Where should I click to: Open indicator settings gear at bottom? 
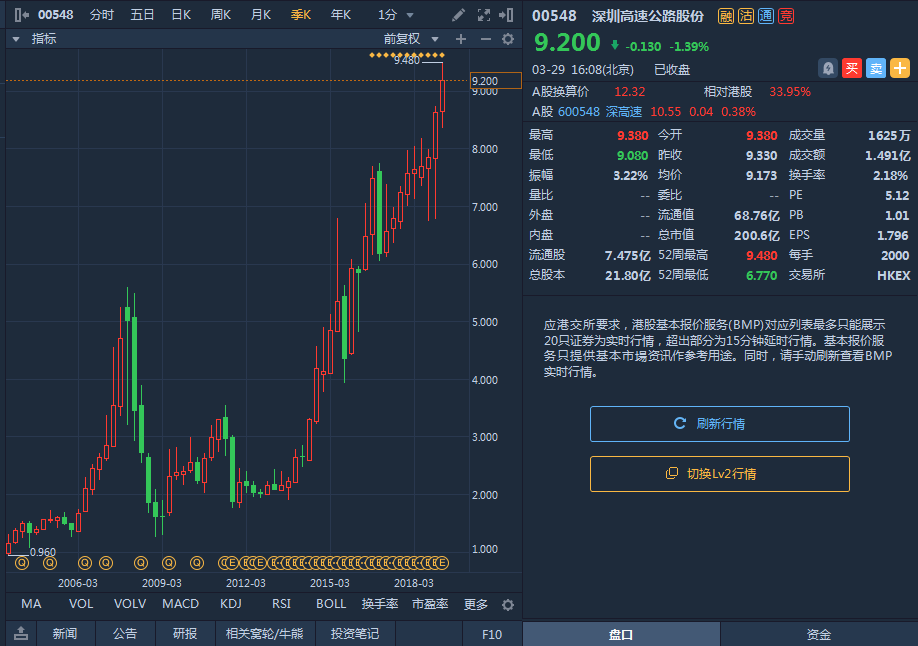coord(507,604)
